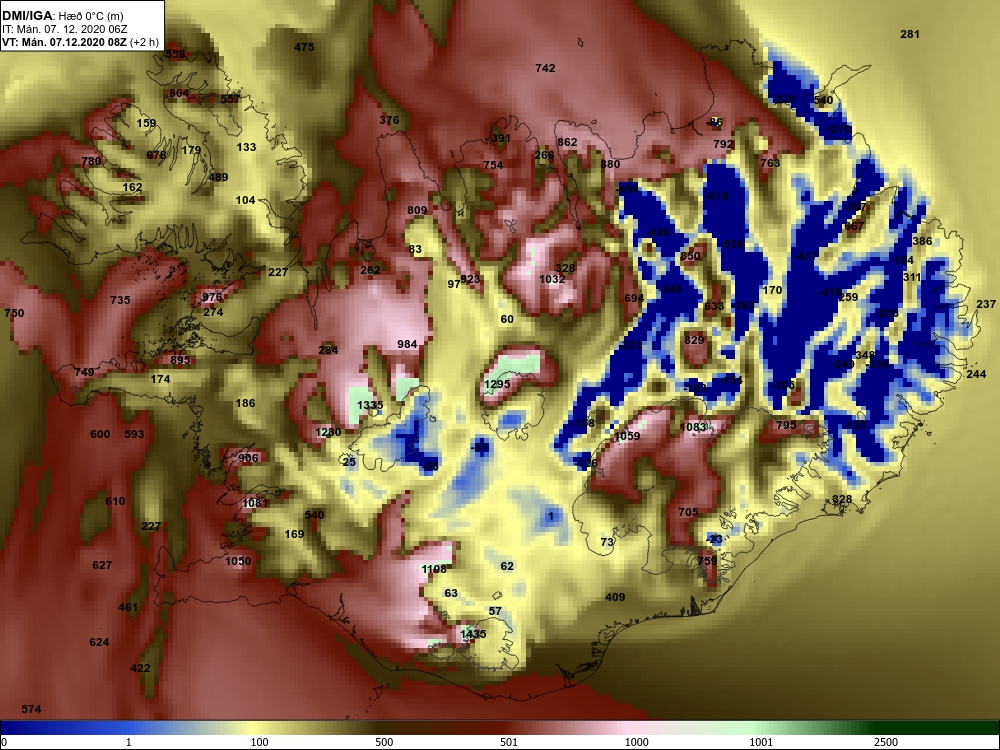Screen dimensions: 1000x750
Task: Click the 25 value label
Action: 349,462
